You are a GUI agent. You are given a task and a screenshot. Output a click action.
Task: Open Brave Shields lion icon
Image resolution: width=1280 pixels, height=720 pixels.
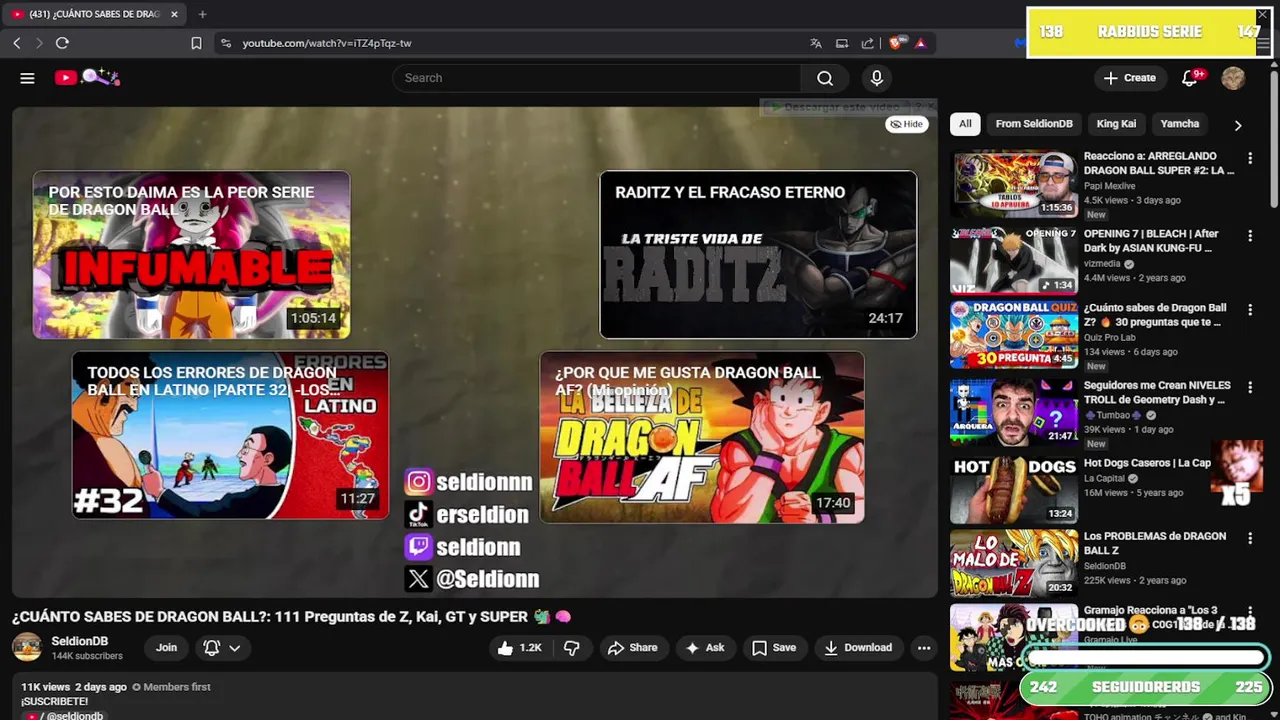click(896, 43)
